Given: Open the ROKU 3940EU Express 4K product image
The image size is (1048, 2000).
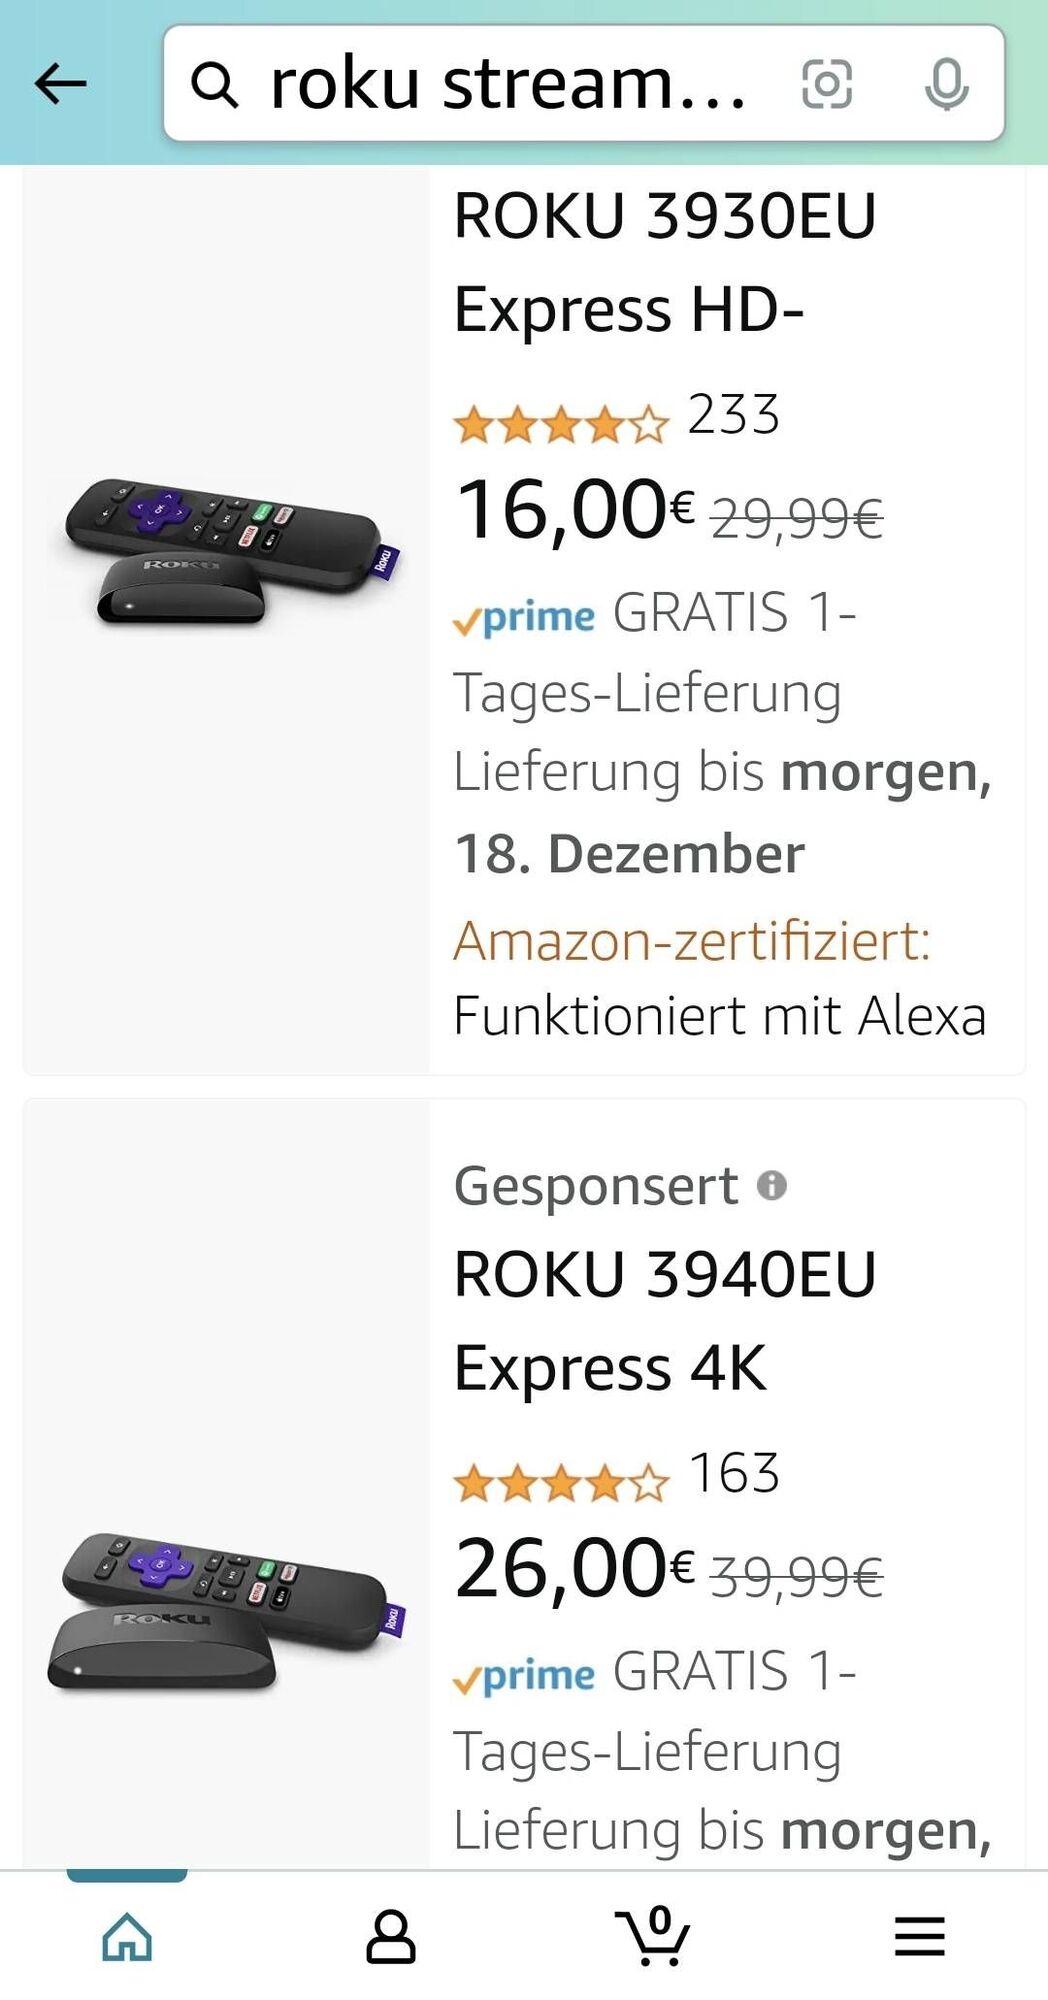Looking at the screenshot, I should (x=226, y=1611).
